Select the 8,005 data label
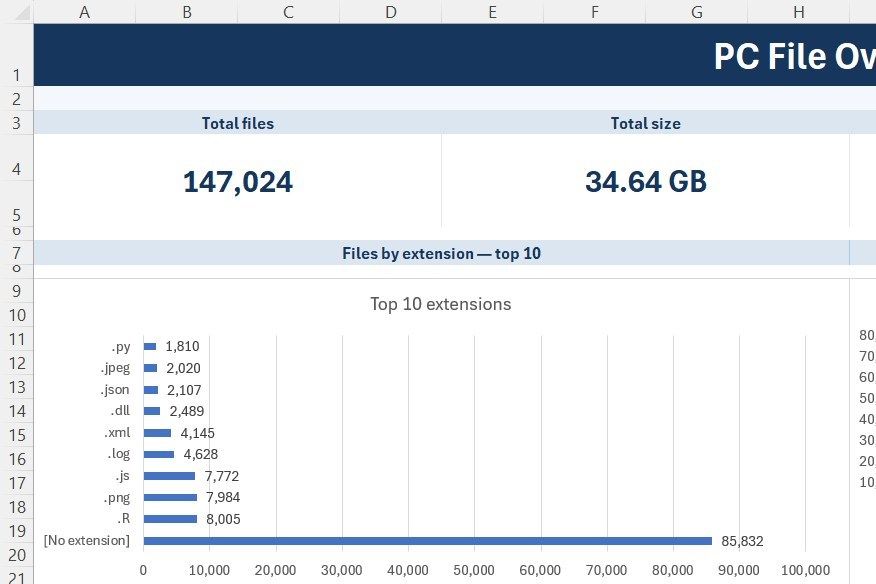Screen dimensions: 876x584 tap(223, 519)
